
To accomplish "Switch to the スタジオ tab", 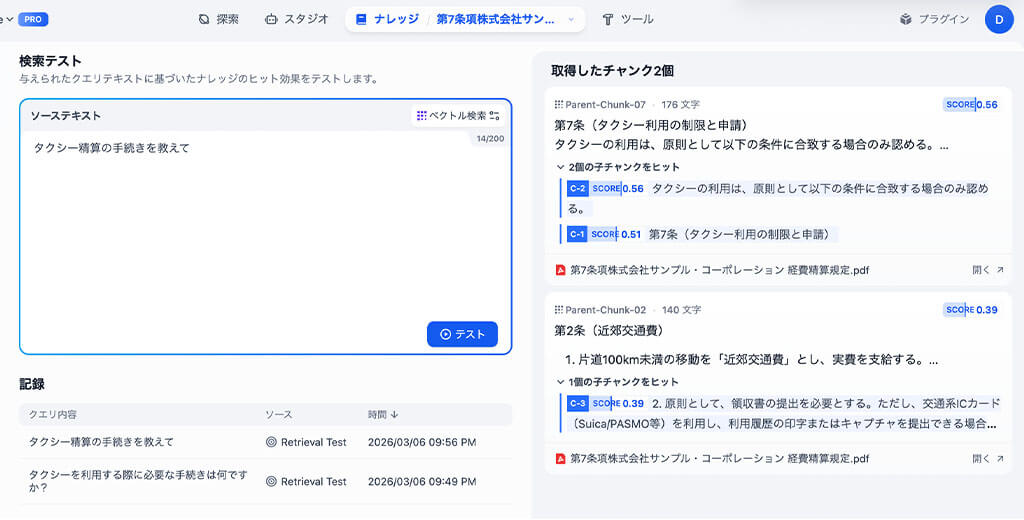I will pyautogui.click(x=296, y=19).
